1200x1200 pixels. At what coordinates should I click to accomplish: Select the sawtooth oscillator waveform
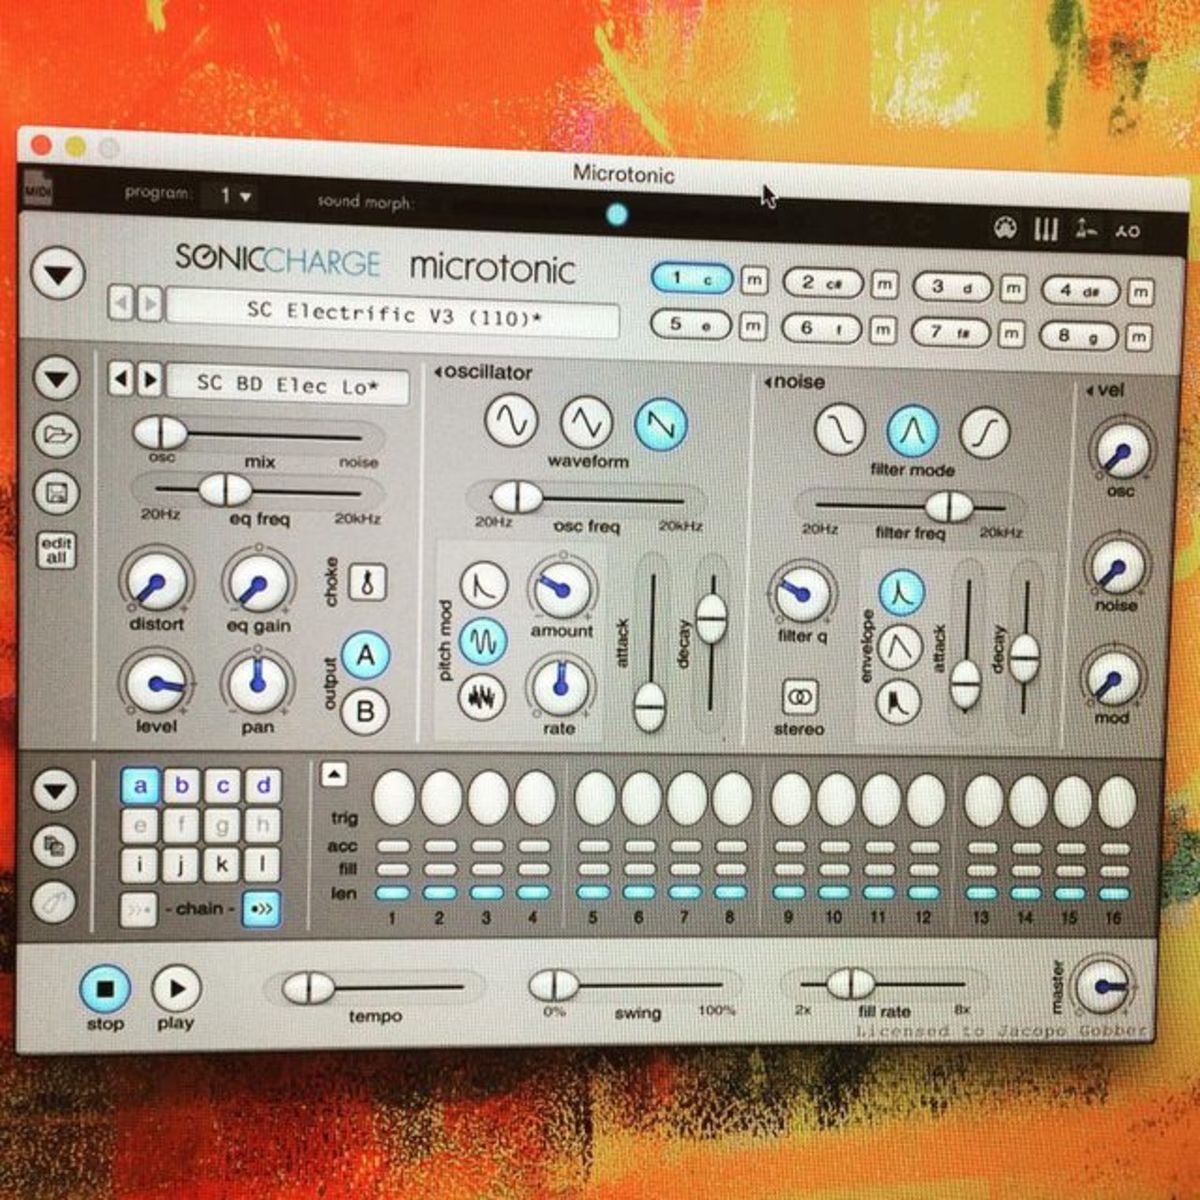click(661, 424)
